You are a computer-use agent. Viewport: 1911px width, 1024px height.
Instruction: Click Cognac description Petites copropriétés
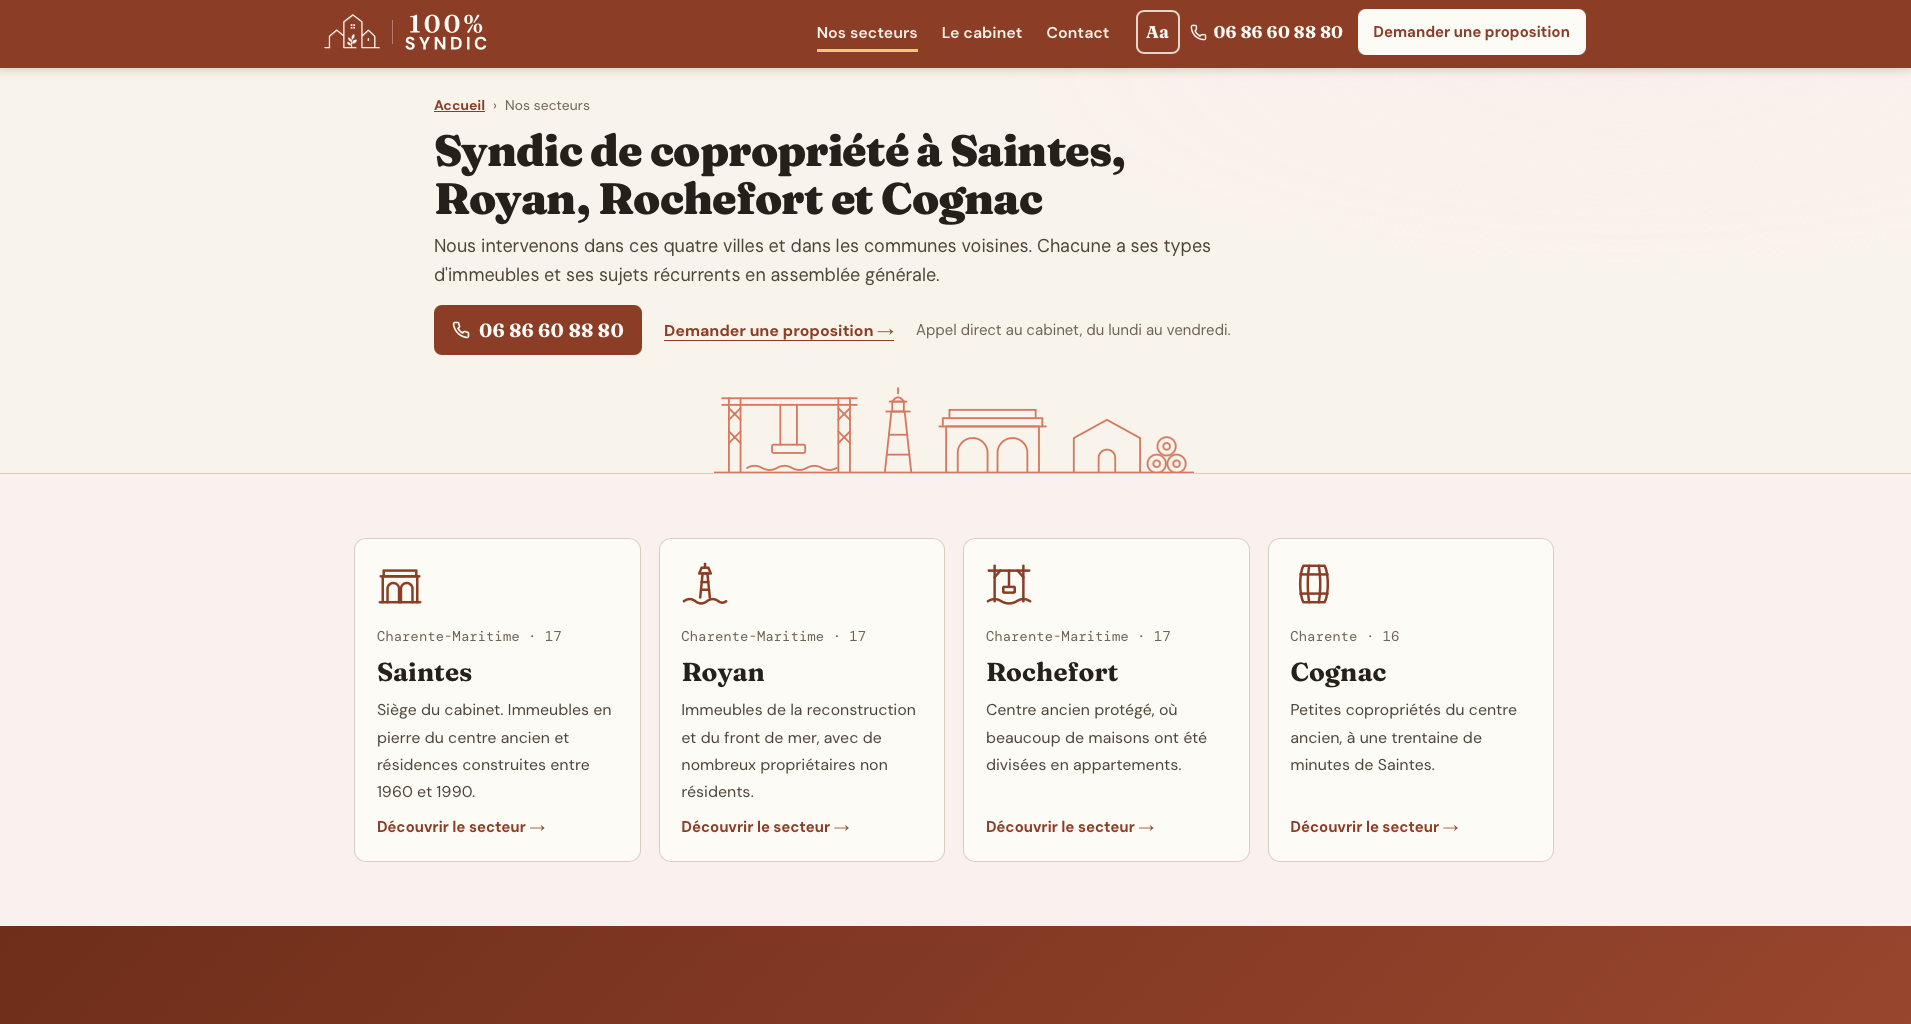pyautogui.click(x=1404, y=737)
